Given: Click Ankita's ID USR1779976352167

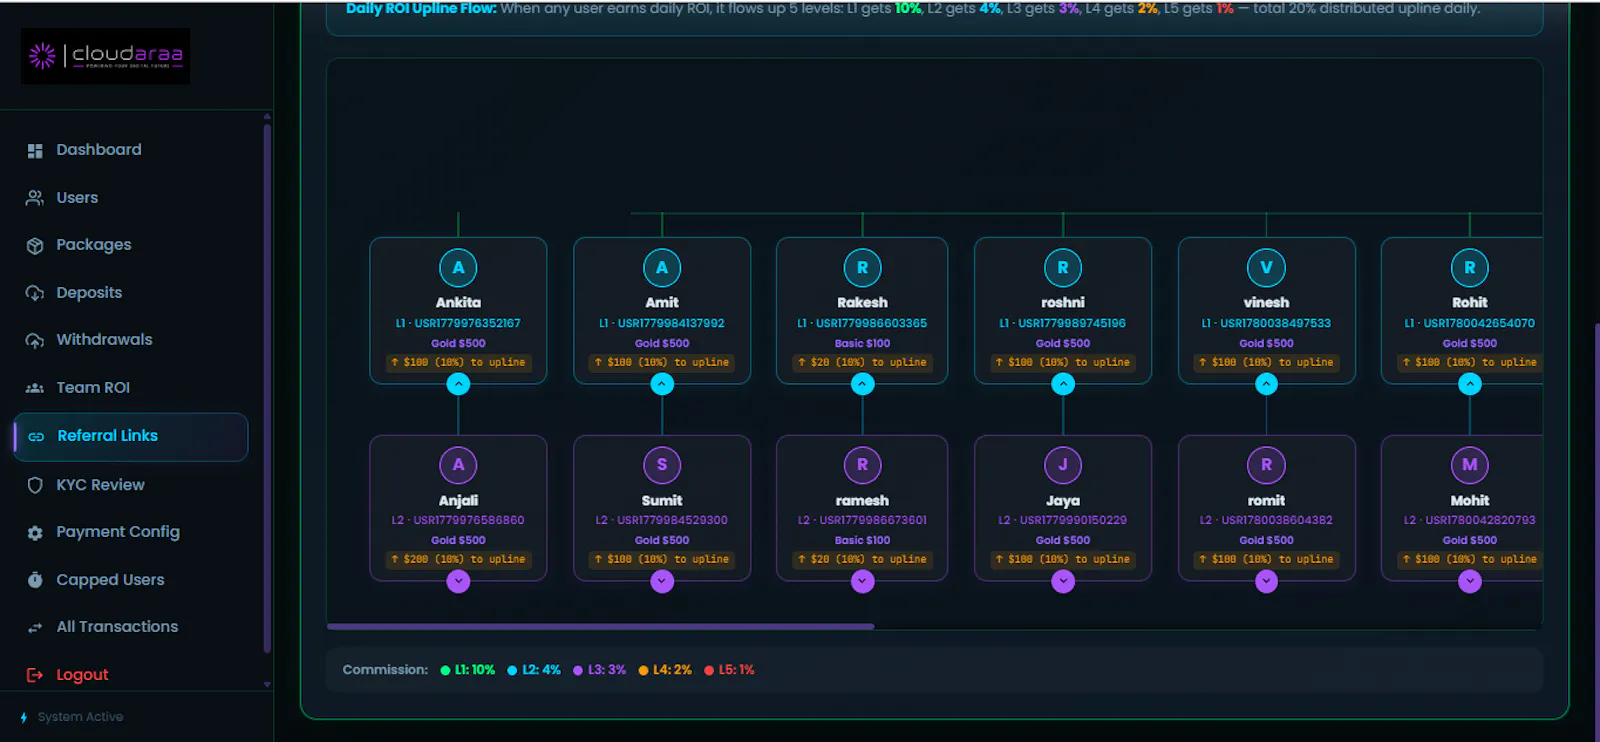Looking at the screenshot, I should point(467,324).
